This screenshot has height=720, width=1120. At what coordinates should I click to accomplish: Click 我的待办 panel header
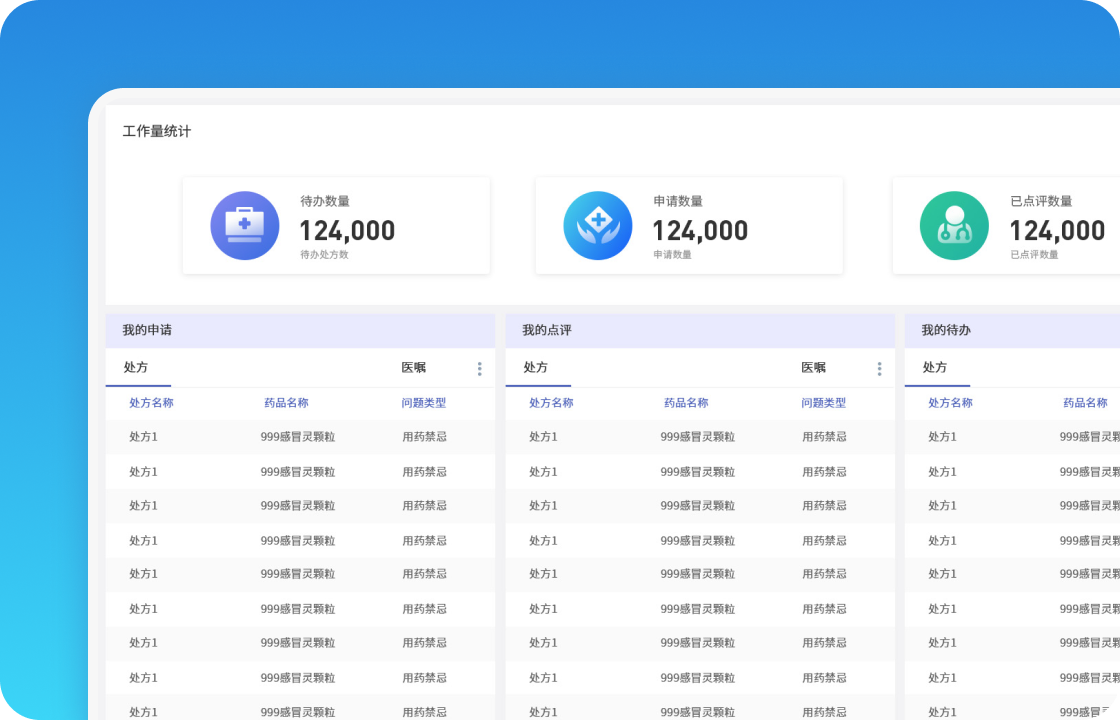point(1012,330)
